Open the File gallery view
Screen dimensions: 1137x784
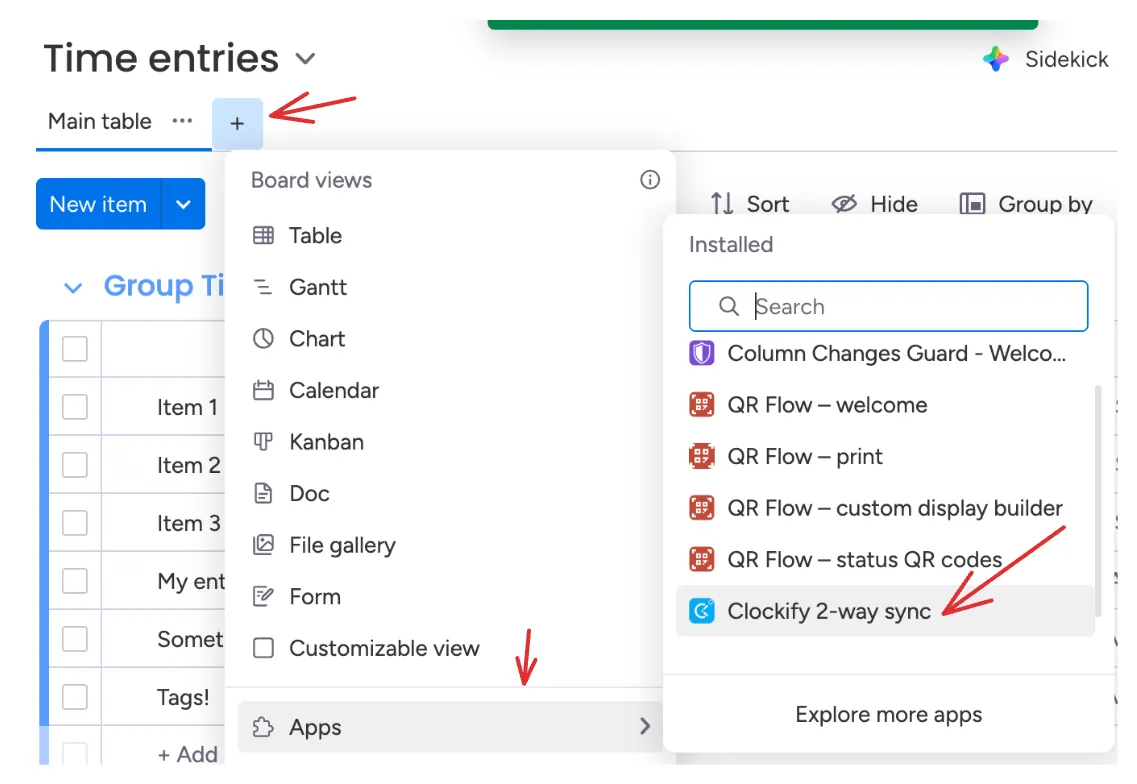[331, 545]
